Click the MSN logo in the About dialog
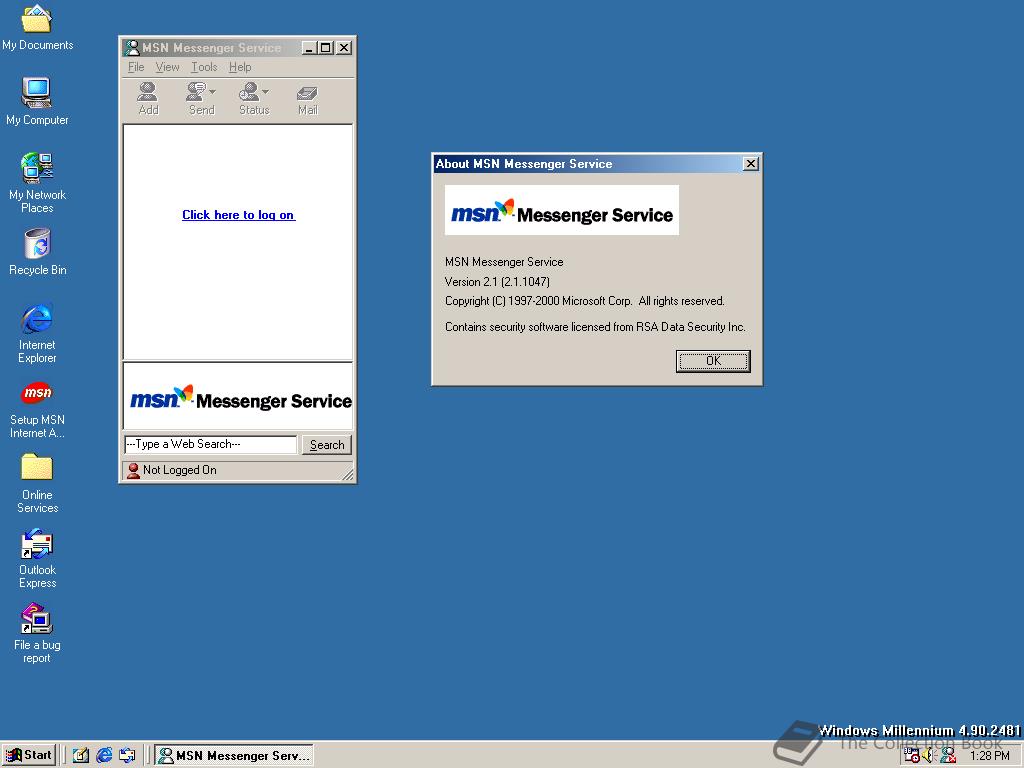This screenshot has width=1024, height=768. (562, 210)
